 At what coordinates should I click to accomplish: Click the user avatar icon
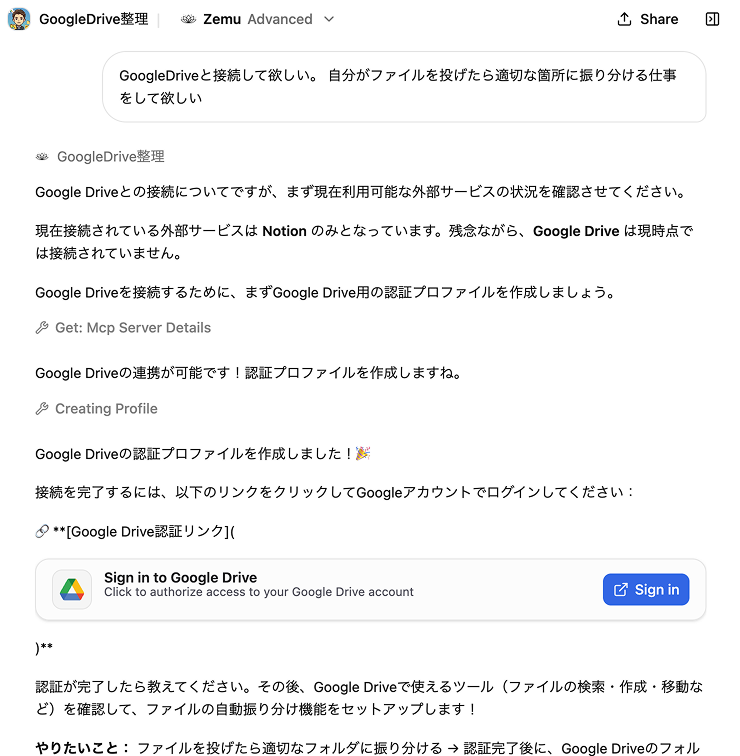tap(19, 19)
